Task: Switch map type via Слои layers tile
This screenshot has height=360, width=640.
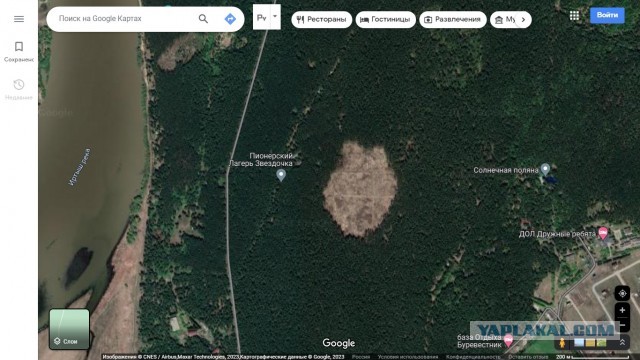Action: [x=69, y=329]
